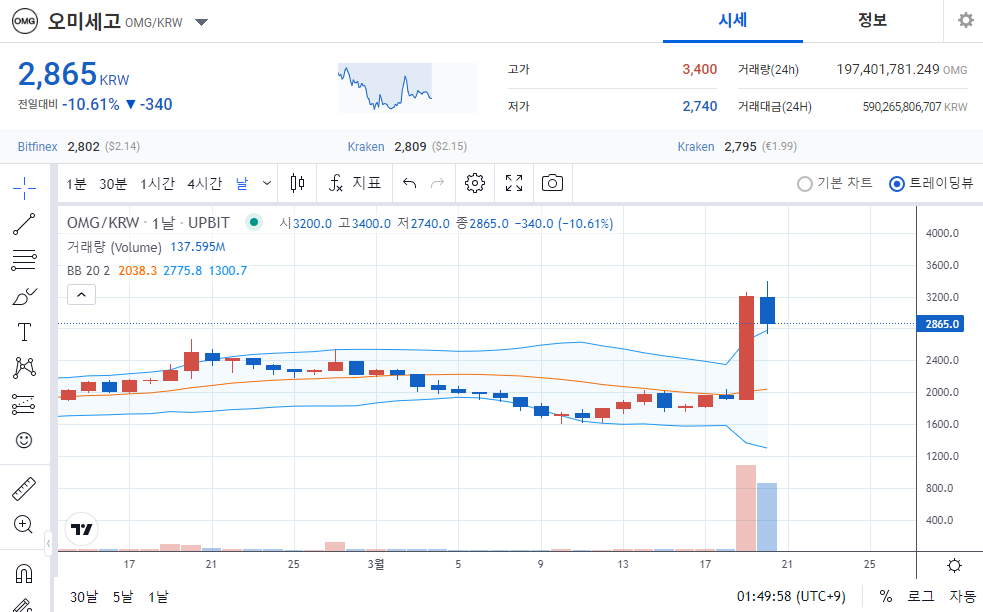Click the Kraken EUR price €1.99 link
Image resolution: width=983 pixels, height=612 pixels.
[x=737, y=147]
